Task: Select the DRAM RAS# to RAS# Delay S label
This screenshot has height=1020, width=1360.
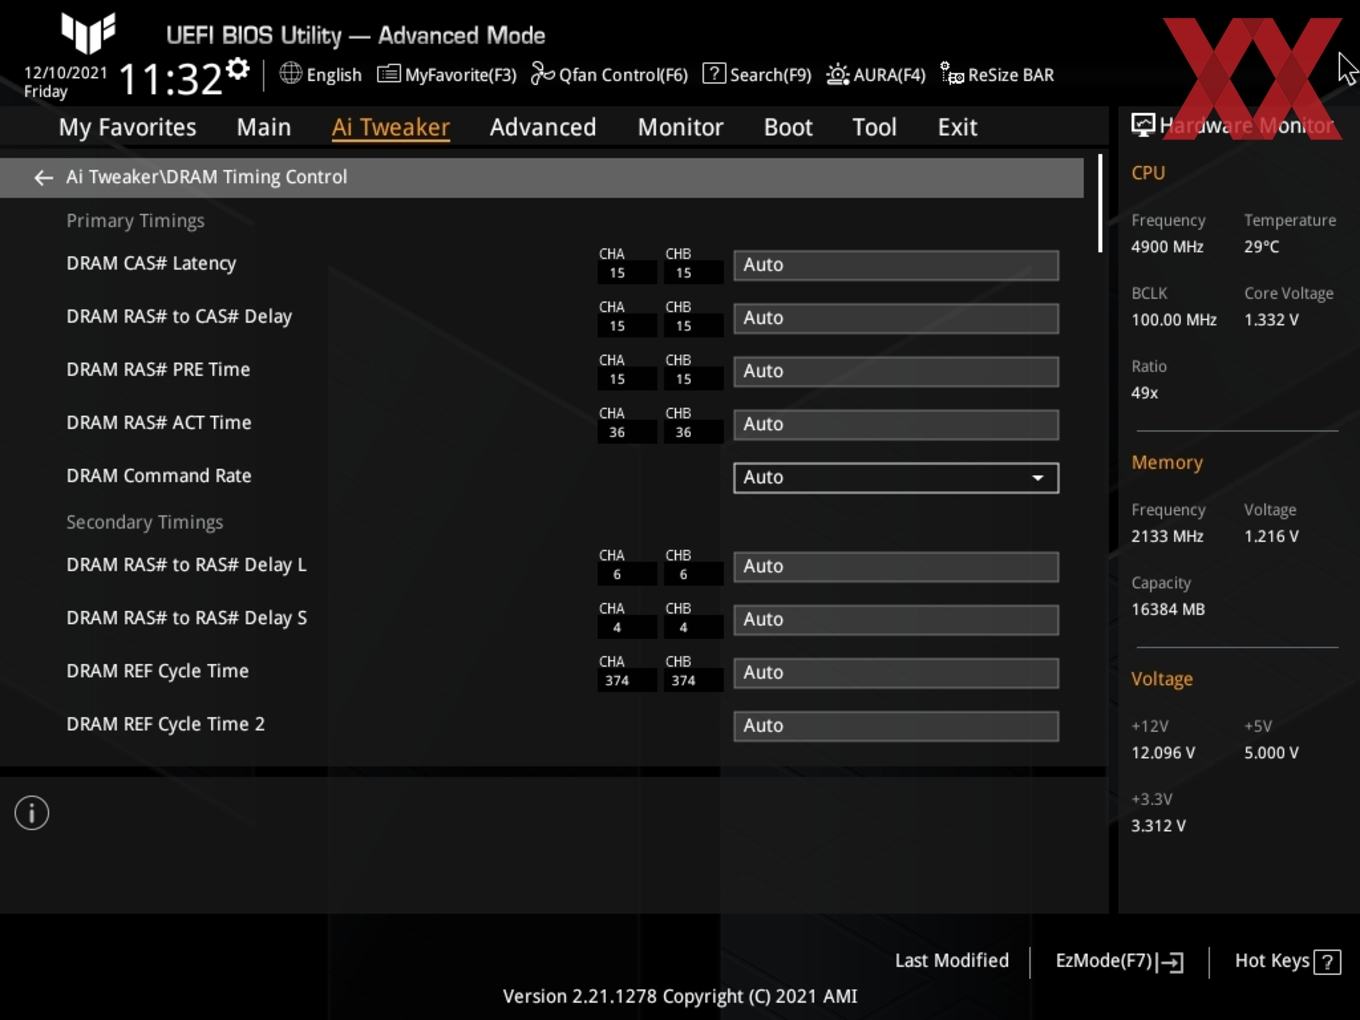Action: [x=186, y=618]
